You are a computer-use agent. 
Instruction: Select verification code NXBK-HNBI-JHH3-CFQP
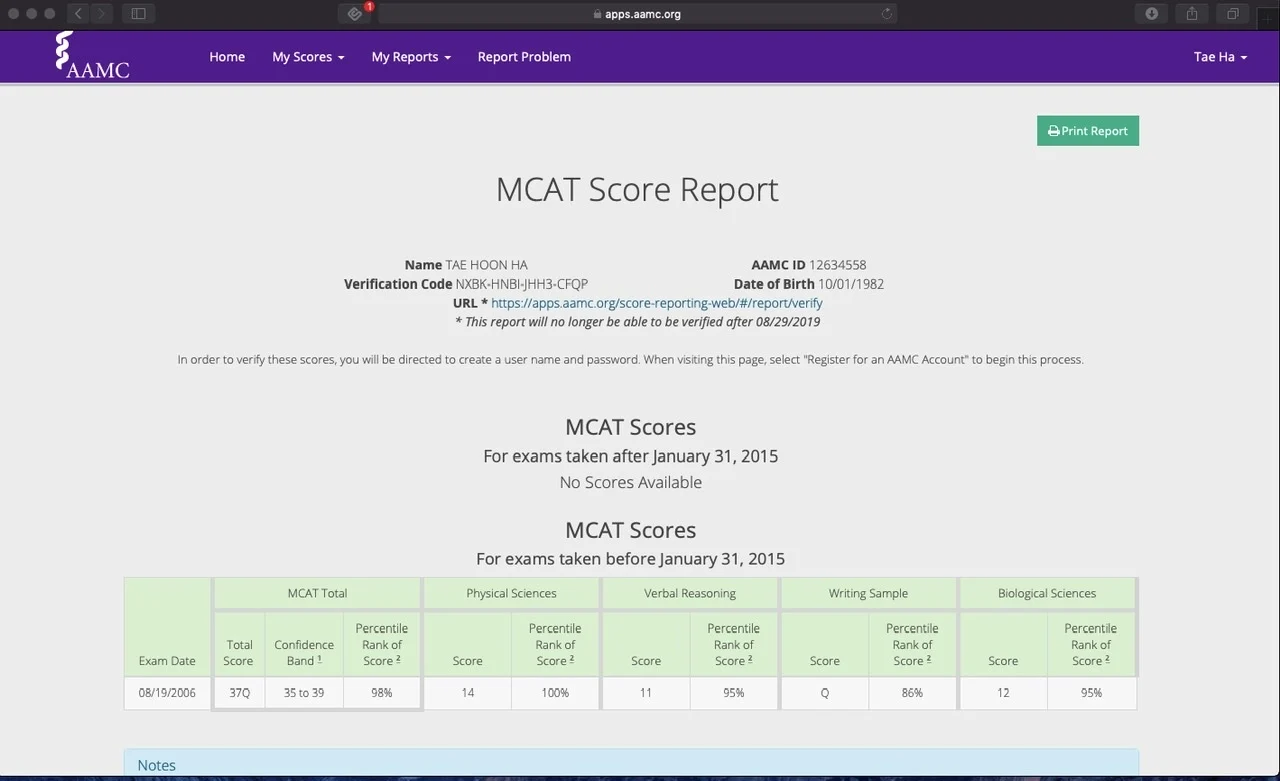[x=522, y=284]
